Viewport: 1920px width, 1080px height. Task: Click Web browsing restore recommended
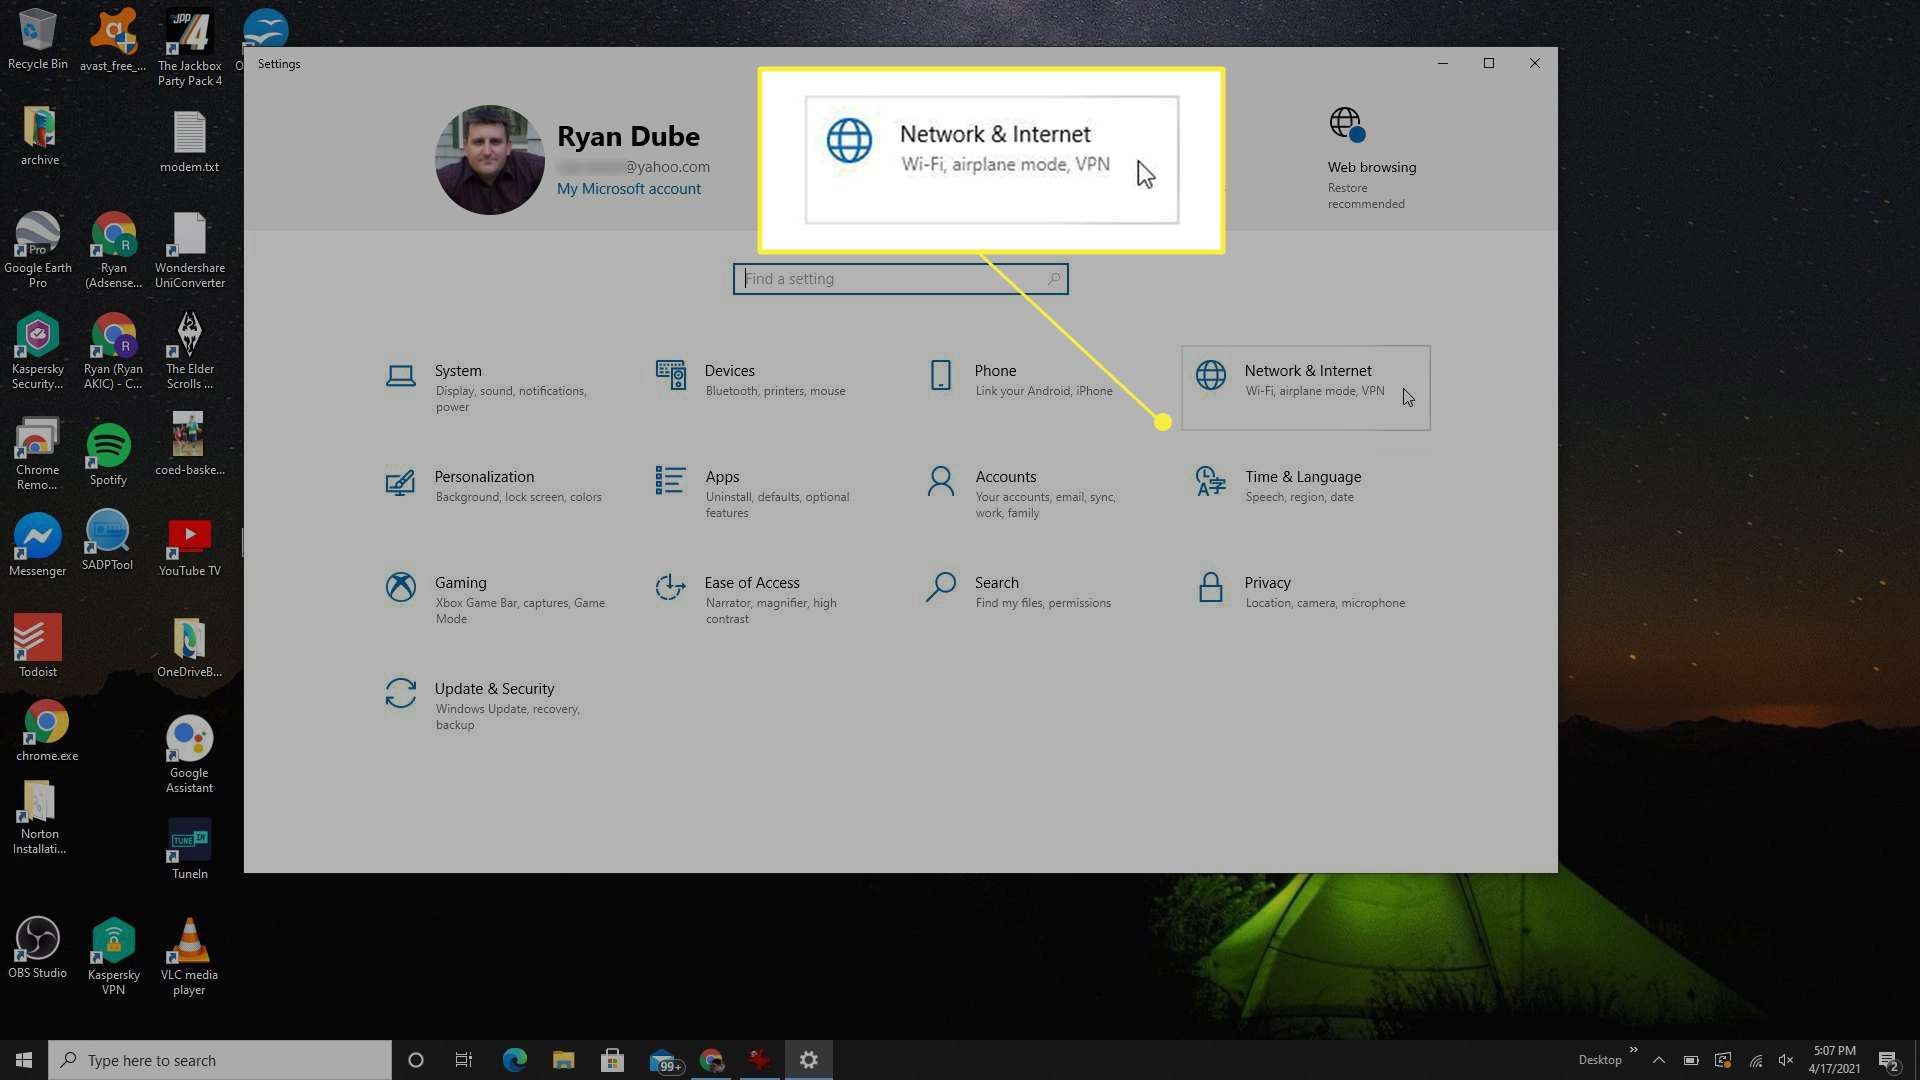(1371, 158)
